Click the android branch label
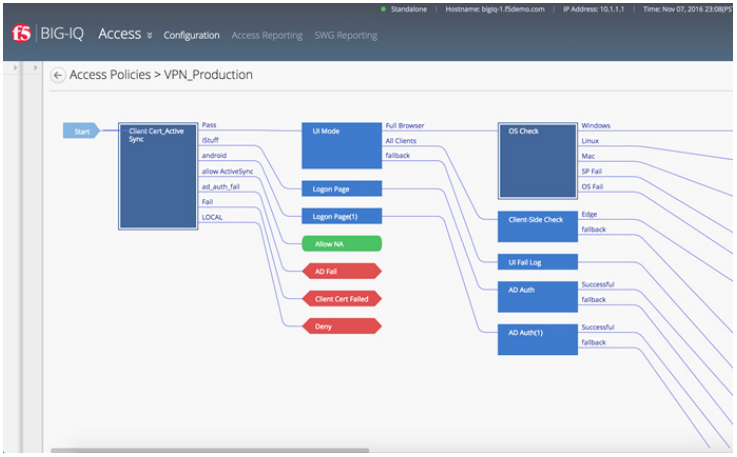Screen dimensions: 737x457 [214, 155]
